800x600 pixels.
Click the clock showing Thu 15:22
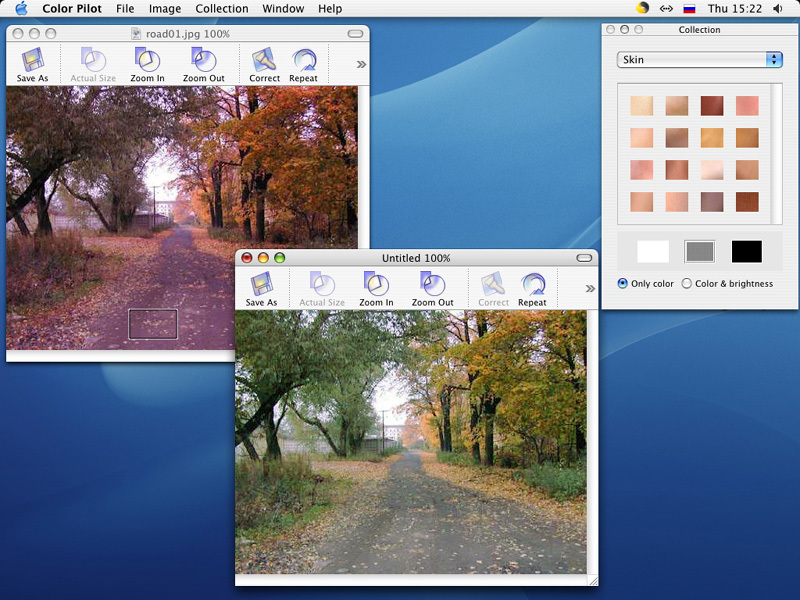pos(734,9)
